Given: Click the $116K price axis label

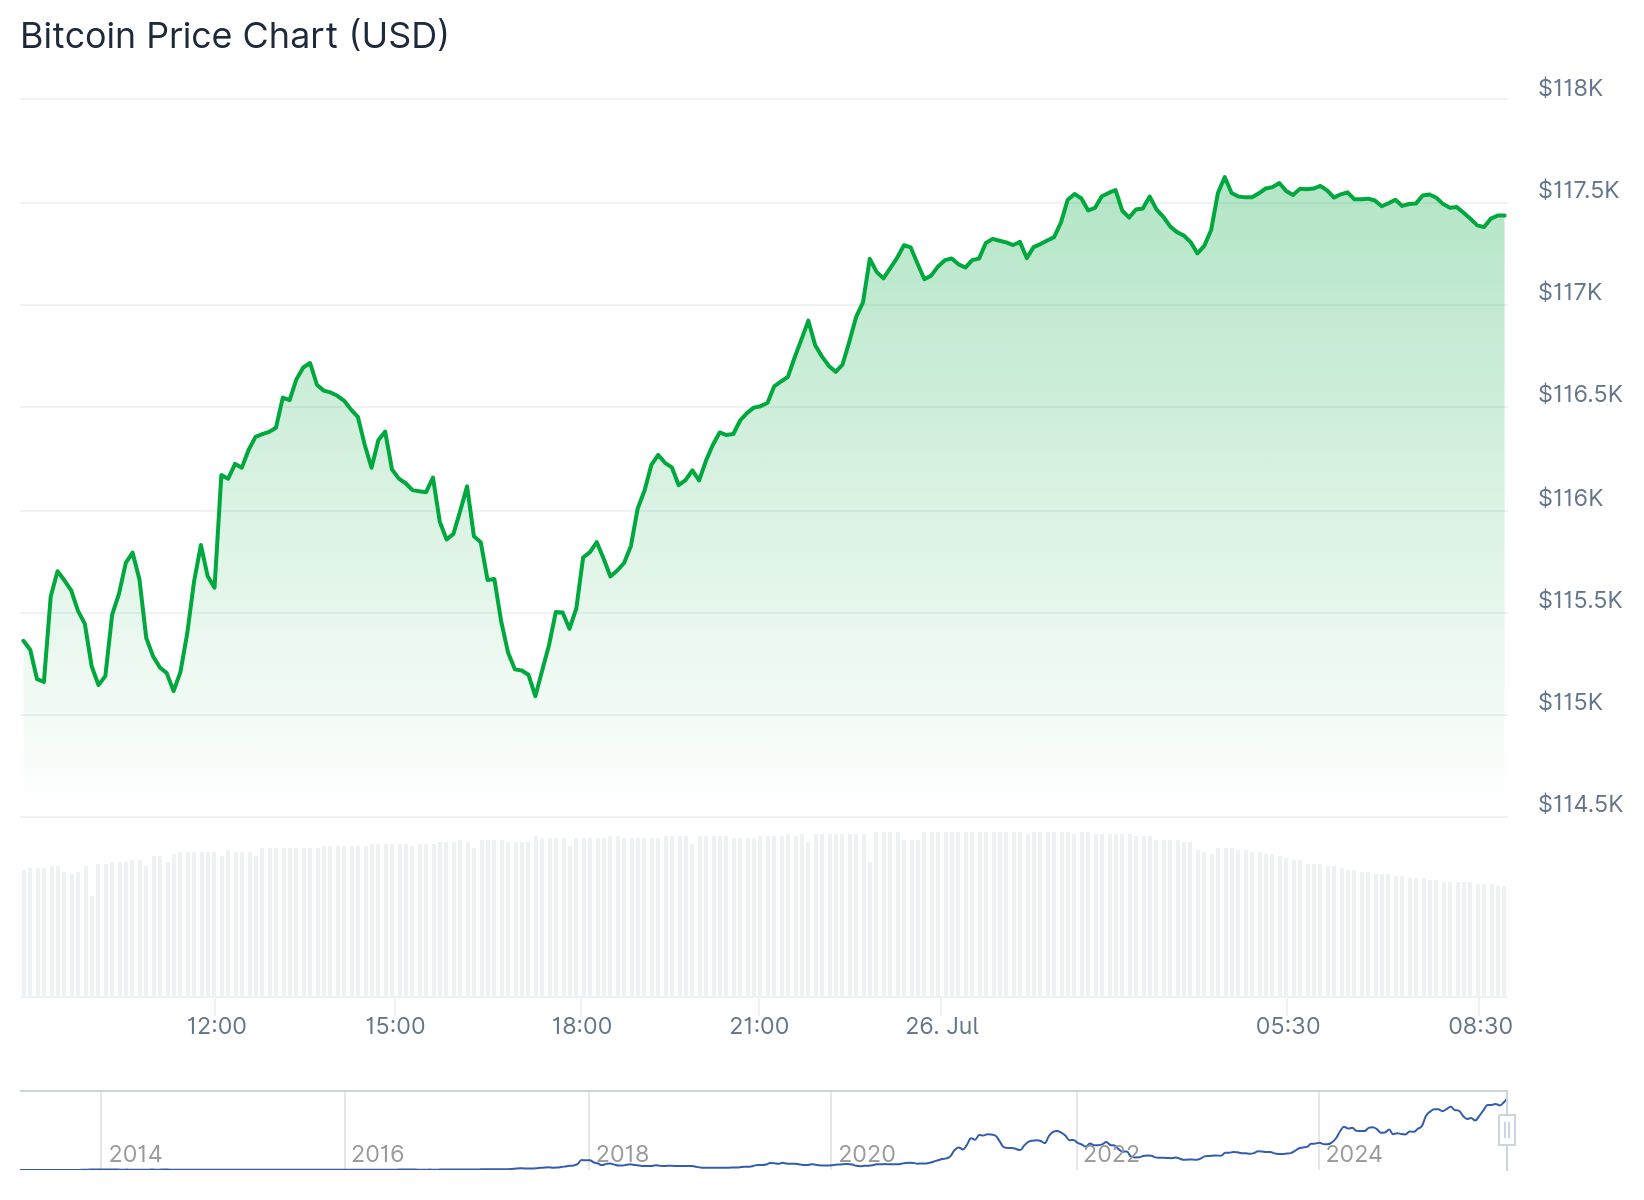Looking at the screenshot, I should tap(1570, 498).
